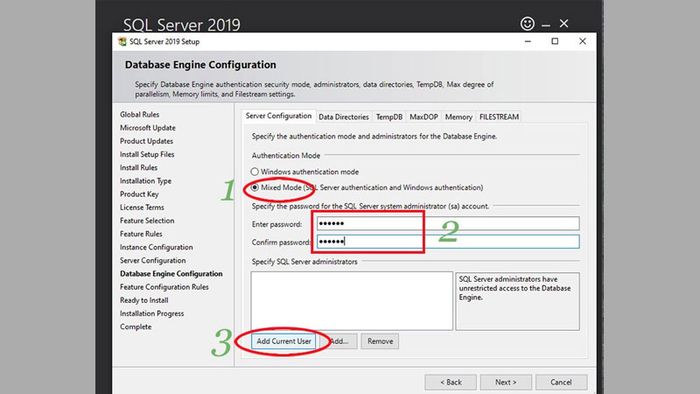
Task: Go Back to previous setup step
Action: coord(451,382)
